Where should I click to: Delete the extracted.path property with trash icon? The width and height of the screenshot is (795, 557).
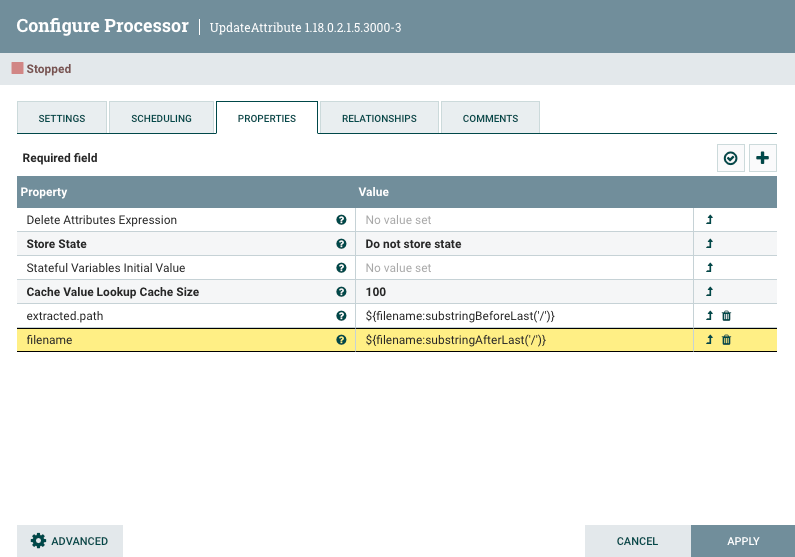(727, 316)
